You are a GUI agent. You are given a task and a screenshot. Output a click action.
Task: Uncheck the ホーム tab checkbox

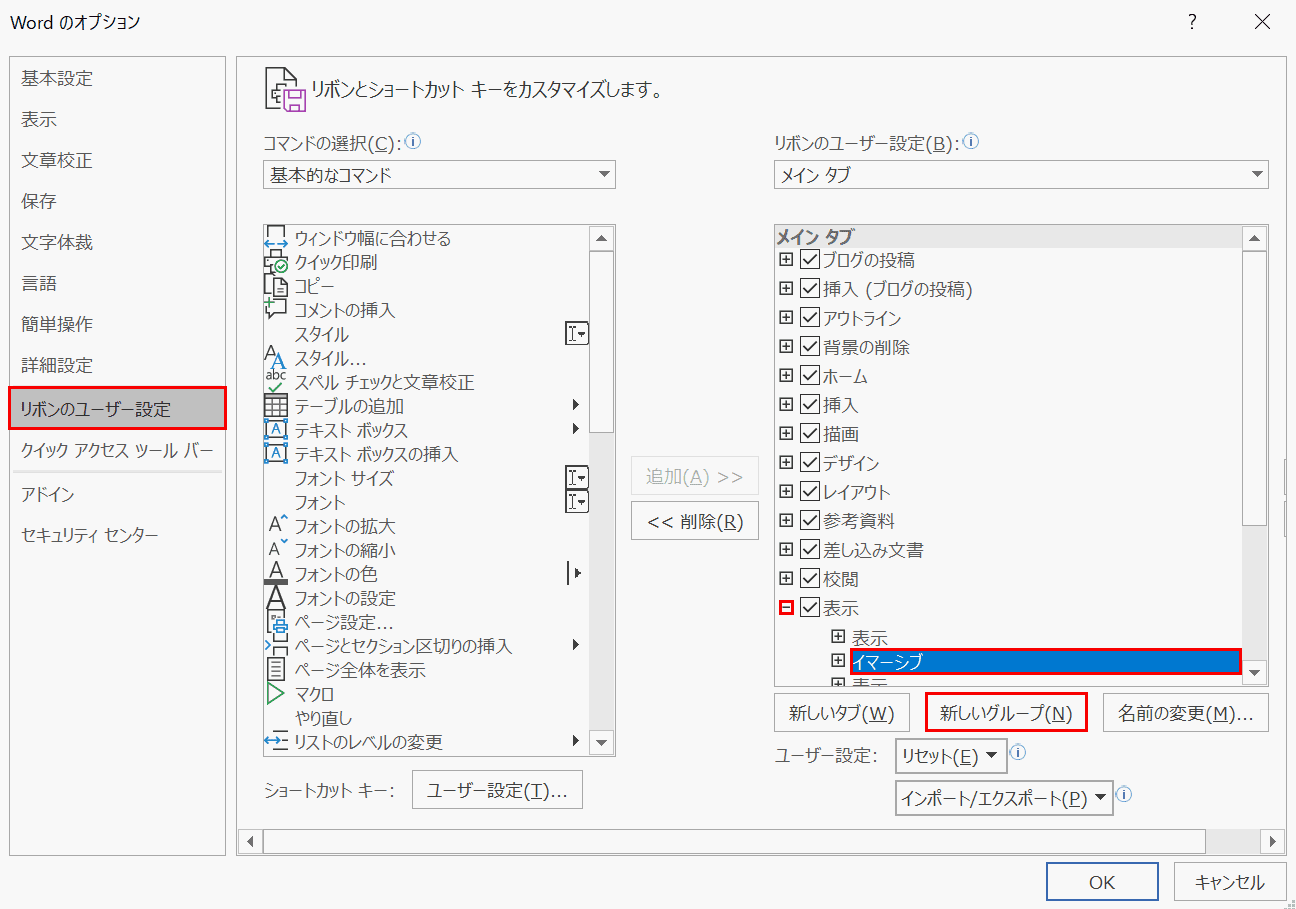coord(810,376)
